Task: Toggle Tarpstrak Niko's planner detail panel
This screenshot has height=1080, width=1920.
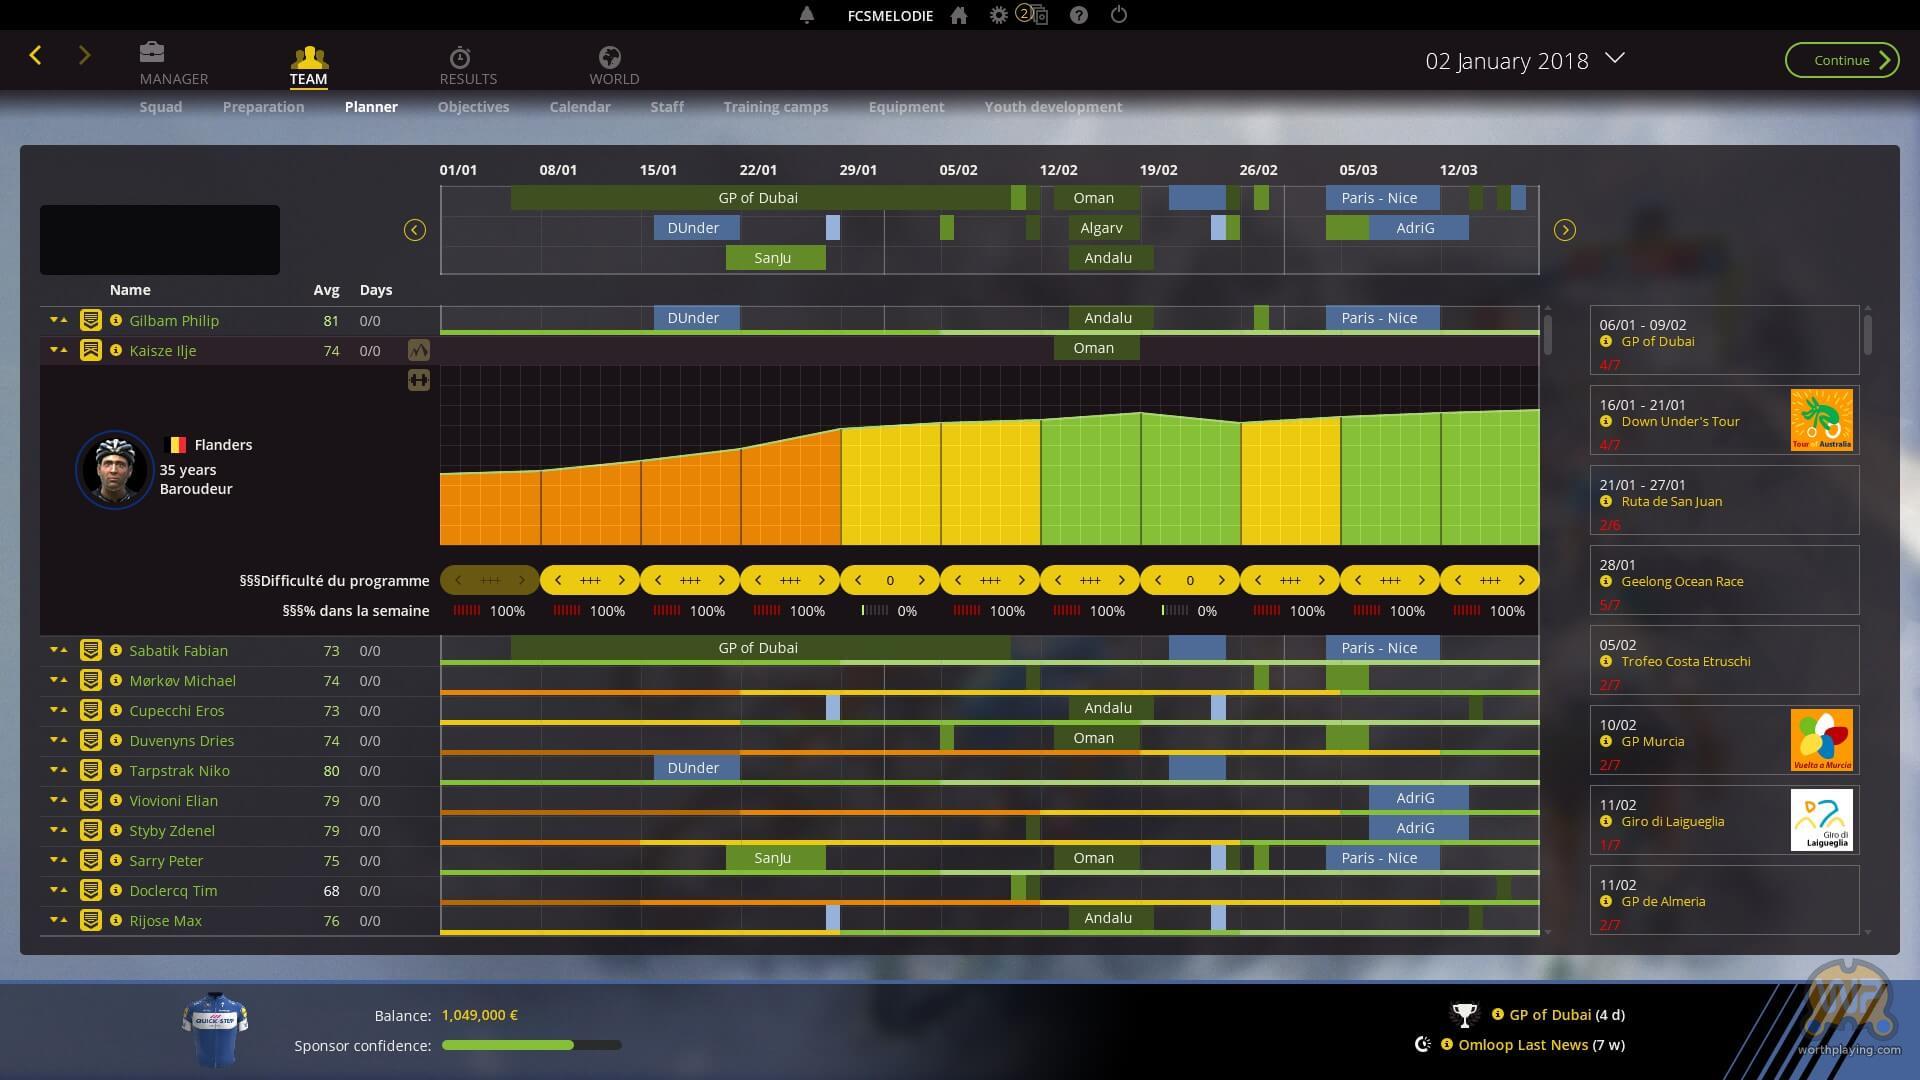Action: coord(91,771)
